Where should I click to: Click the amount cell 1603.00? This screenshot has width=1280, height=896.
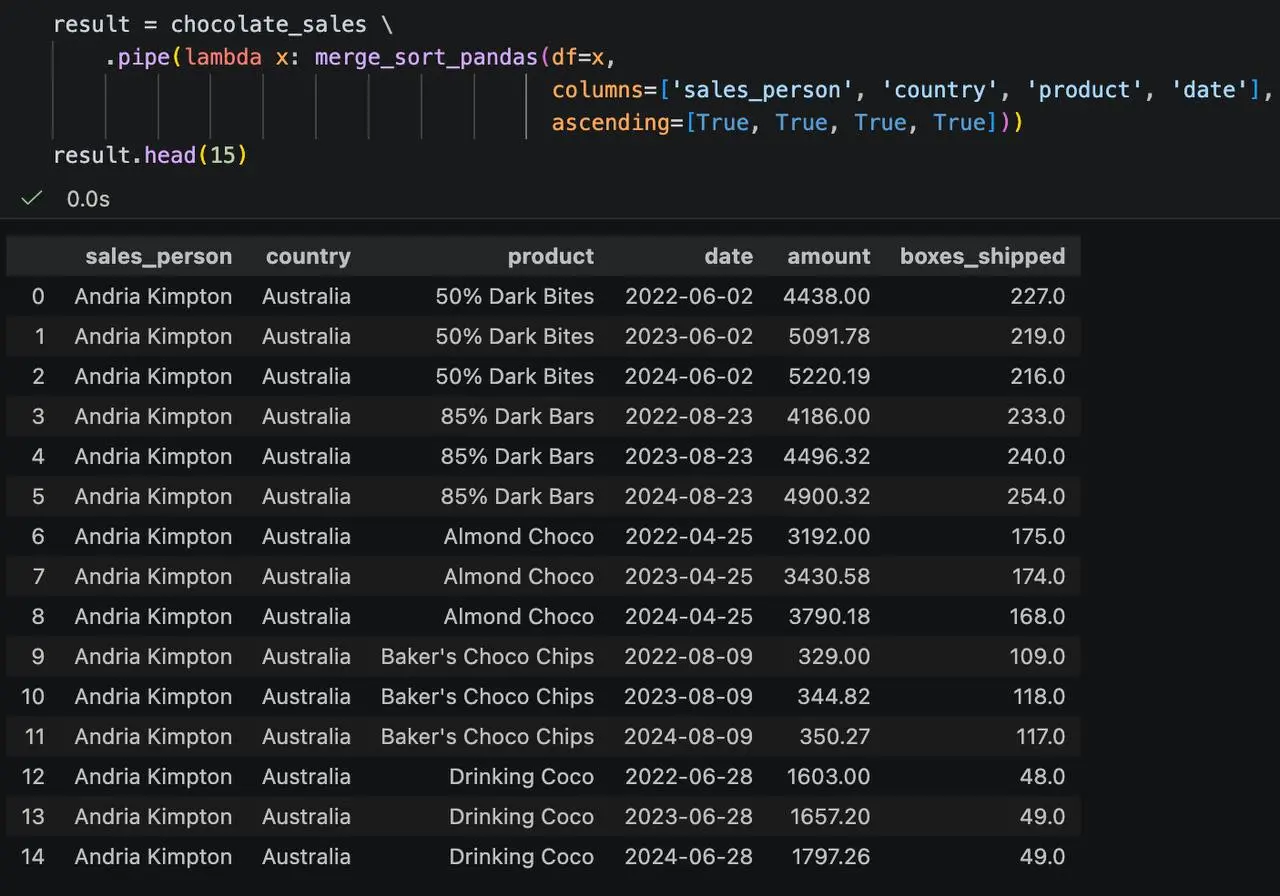pos(828,776)
